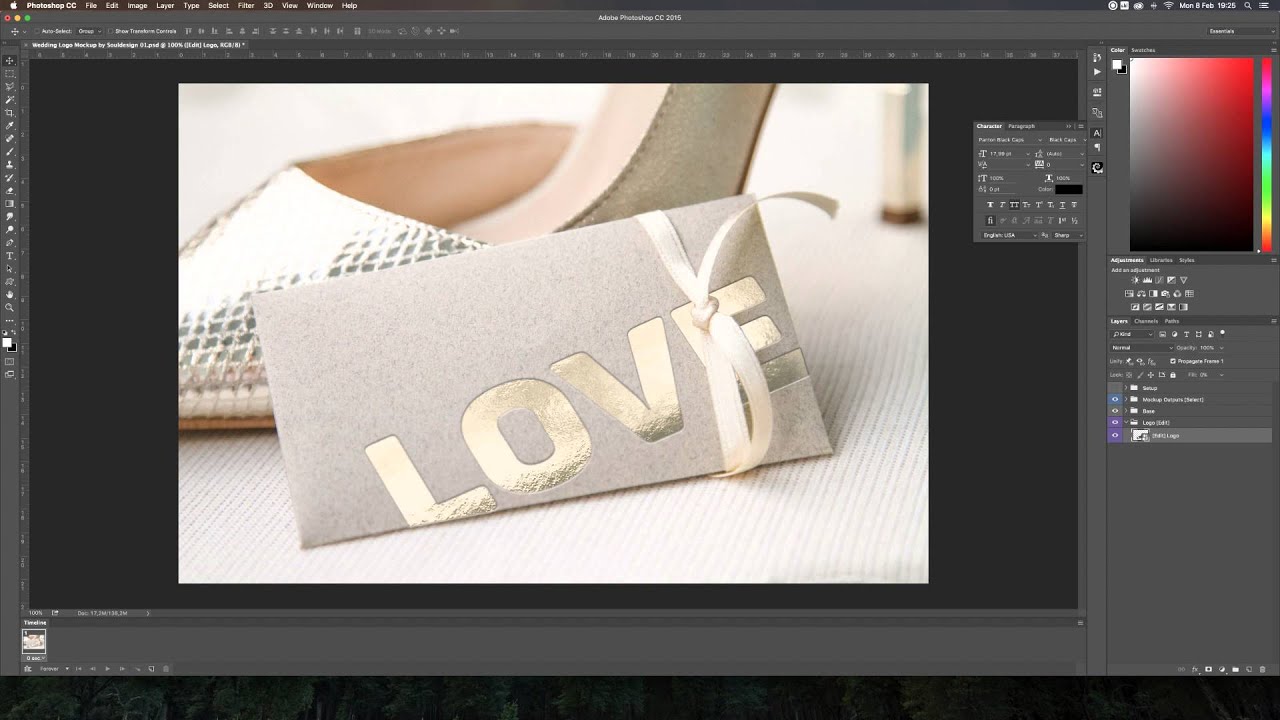The image size is (1280, 720).
Task: Switch to the Channels tab
Action: tap(1146, 321)
